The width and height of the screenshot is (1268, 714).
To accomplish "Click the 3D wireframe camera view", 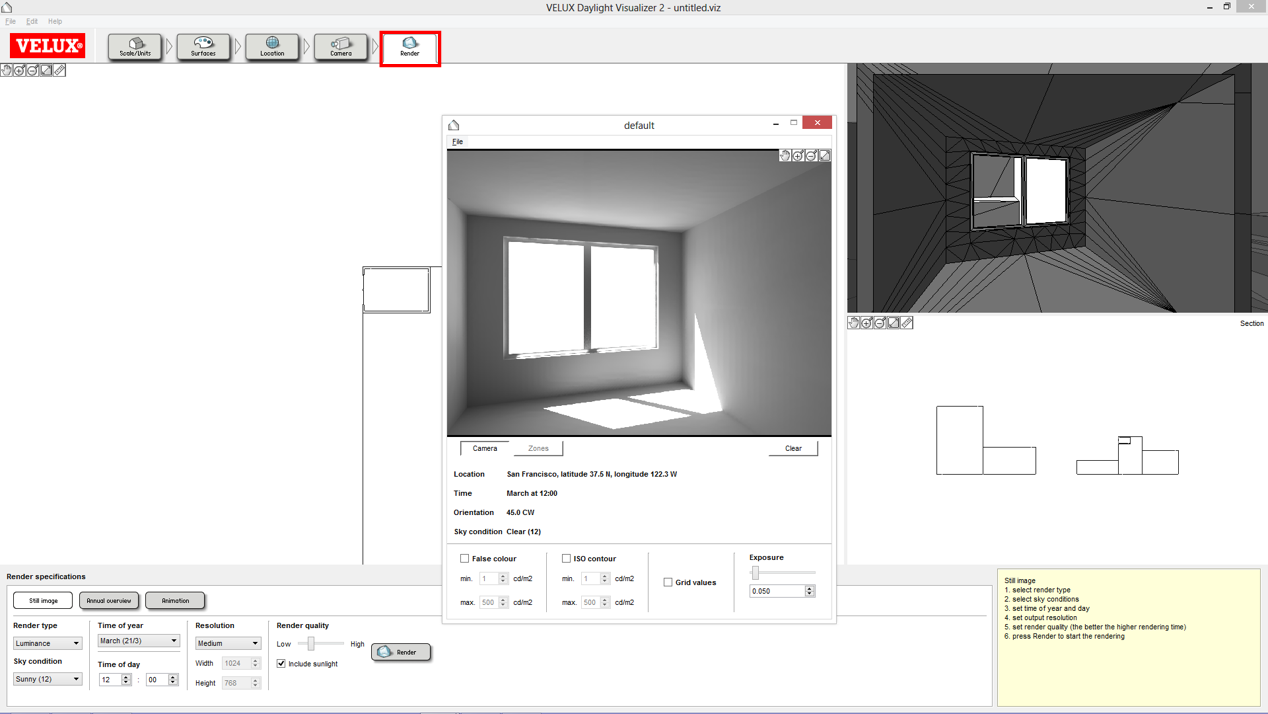I will click(x=1057, y=188).
